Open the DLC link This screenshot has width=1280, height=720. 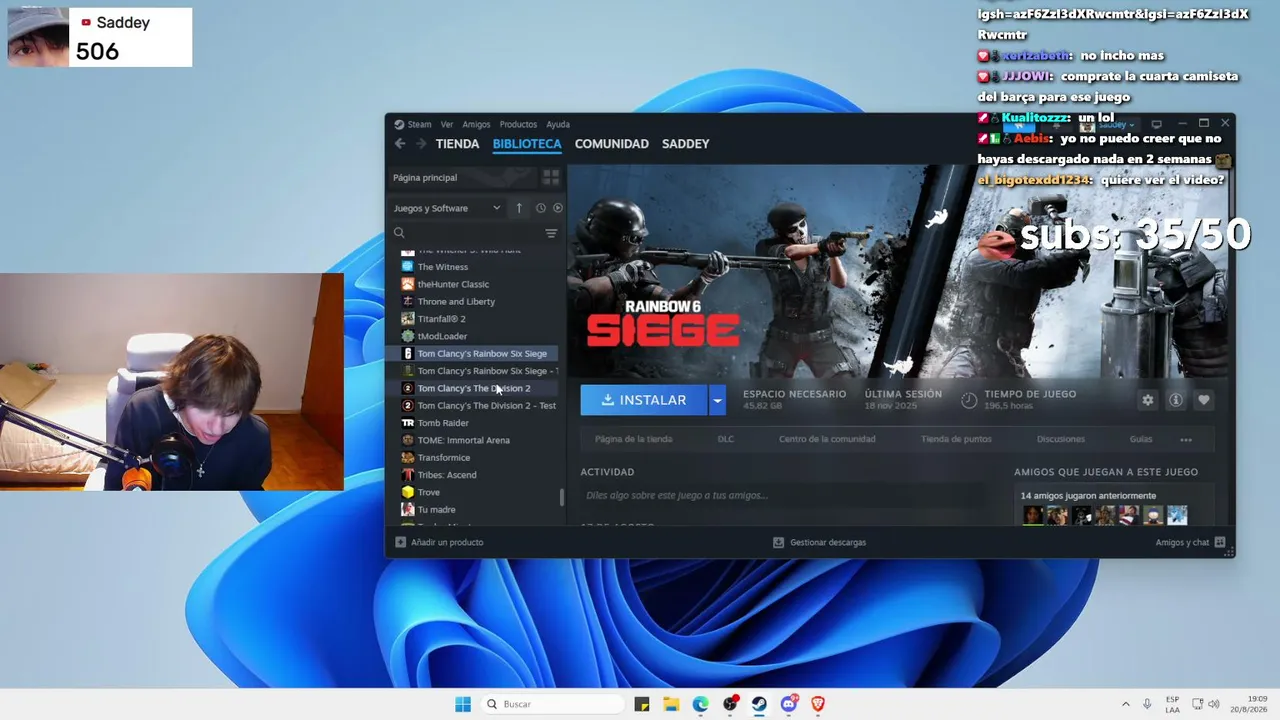pyautogui.click(x=726, y=439)
